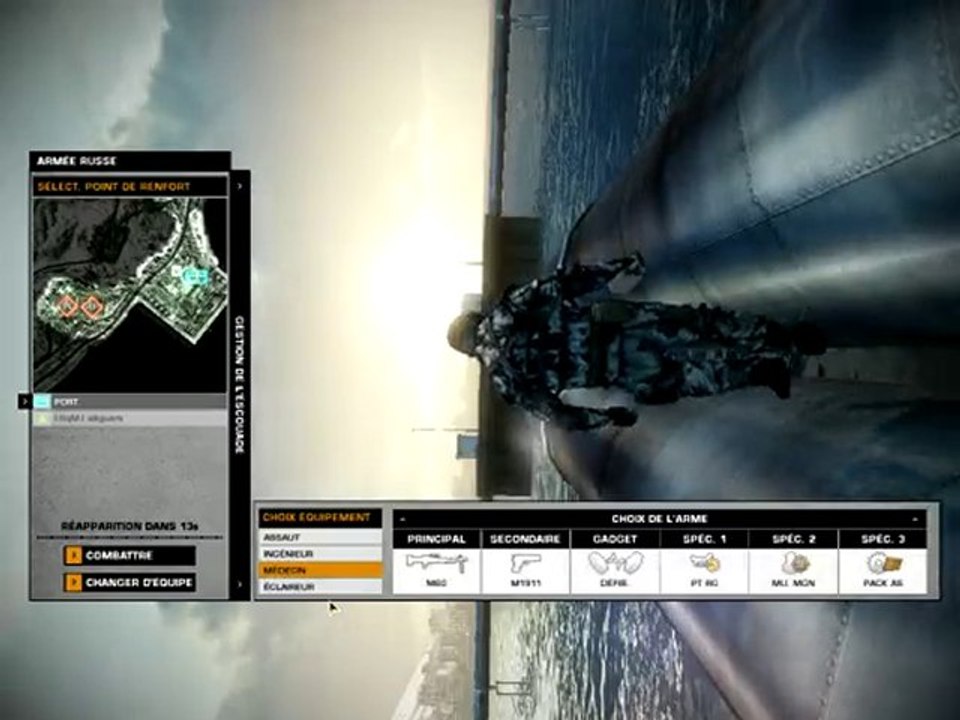960x720 pixels.
Task: Click right arrow of Choix de l'arme bar
Action: [x=915, y=519]
